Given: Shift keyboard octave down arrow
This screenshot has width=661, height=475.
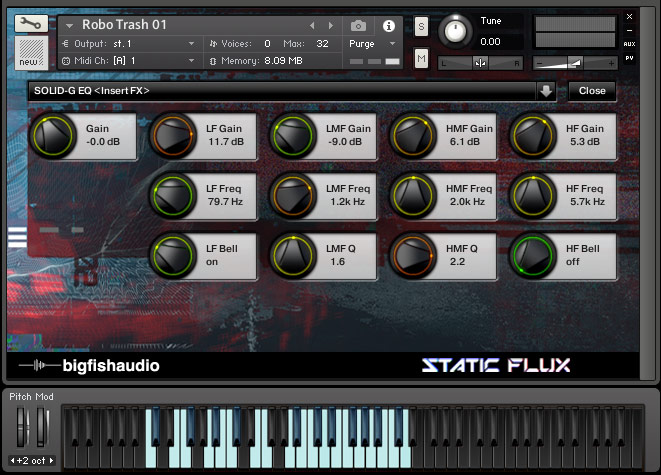Looking at the screenshot, I should click(12, 460).
